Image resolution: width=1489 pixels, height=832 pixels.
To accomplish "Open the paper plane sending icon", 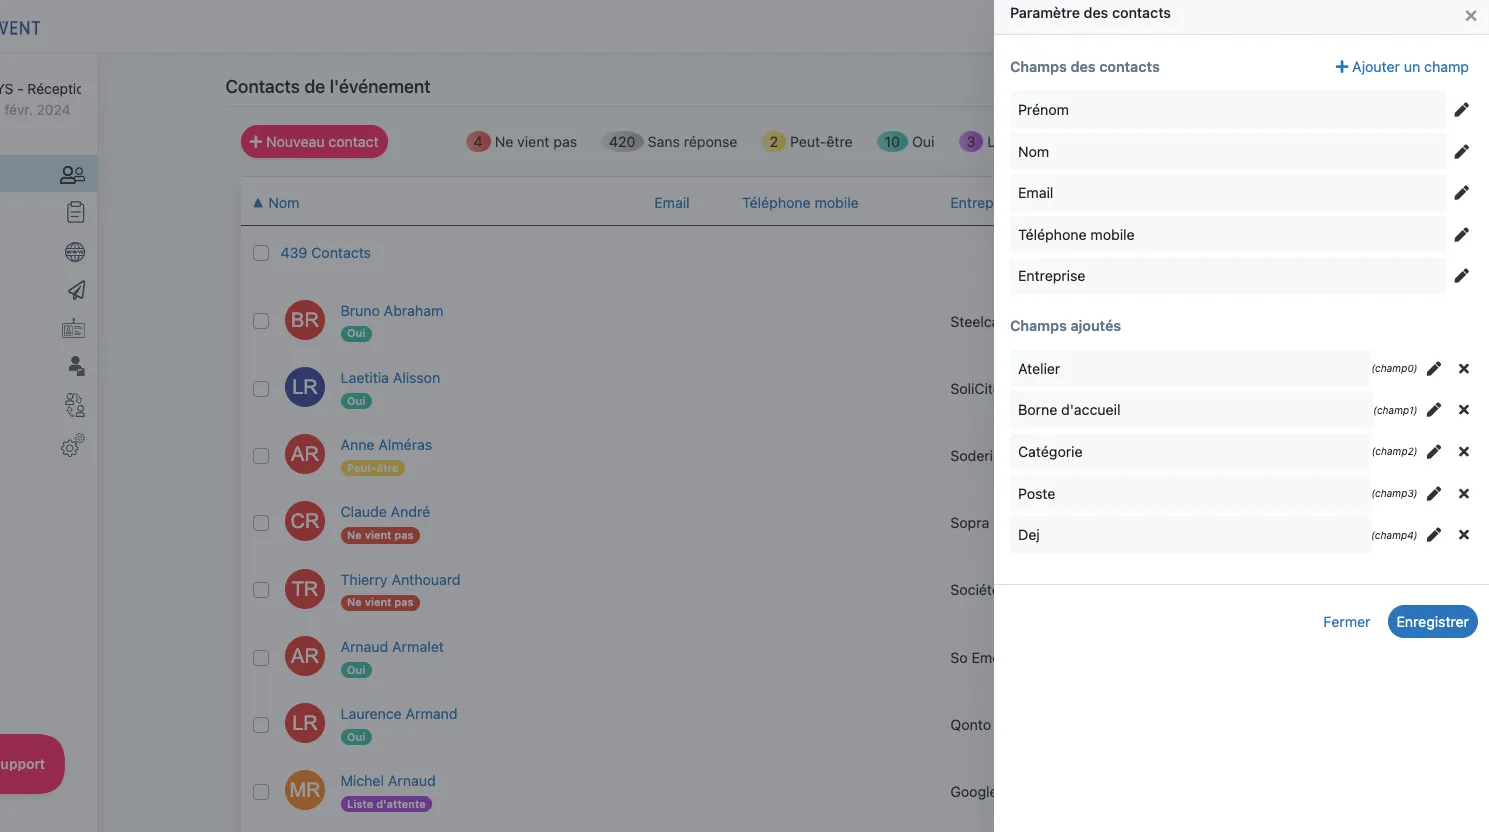I will coord(76,290).
